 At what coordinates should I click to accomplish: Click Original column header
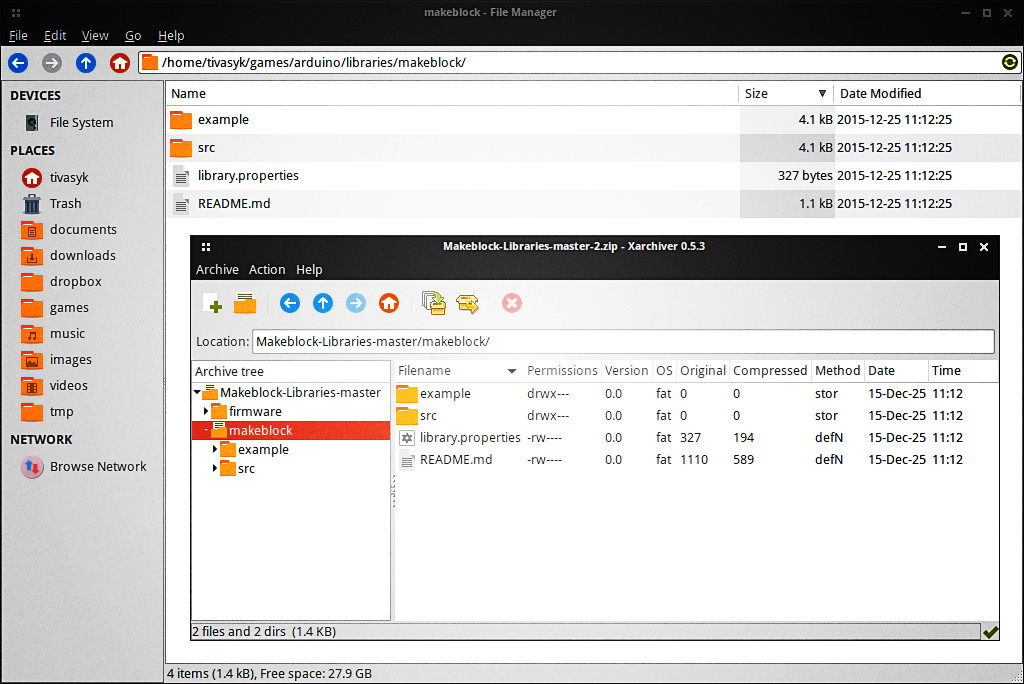[x=703, y=371]
